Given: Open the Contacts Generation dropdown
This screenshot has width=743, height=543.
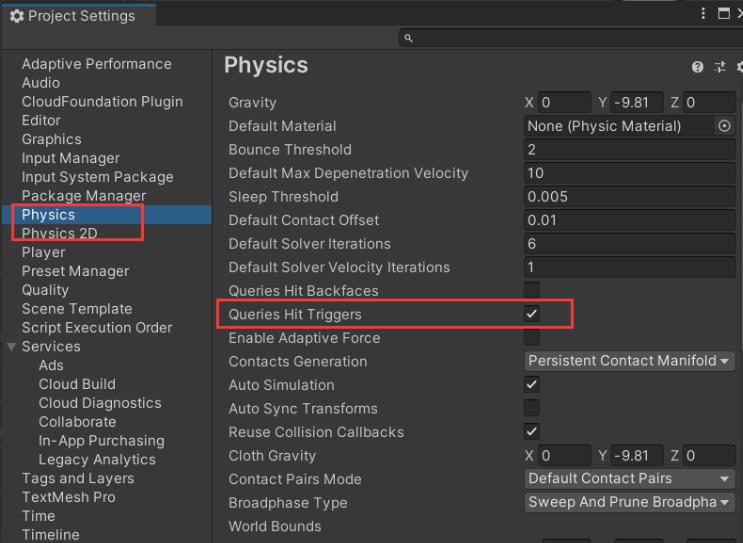Looking at the screenshot, I should 630,361.
